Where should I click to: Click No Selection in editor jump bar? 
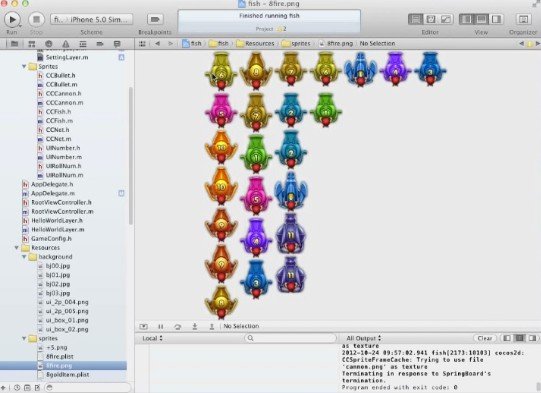coord(377,43)
